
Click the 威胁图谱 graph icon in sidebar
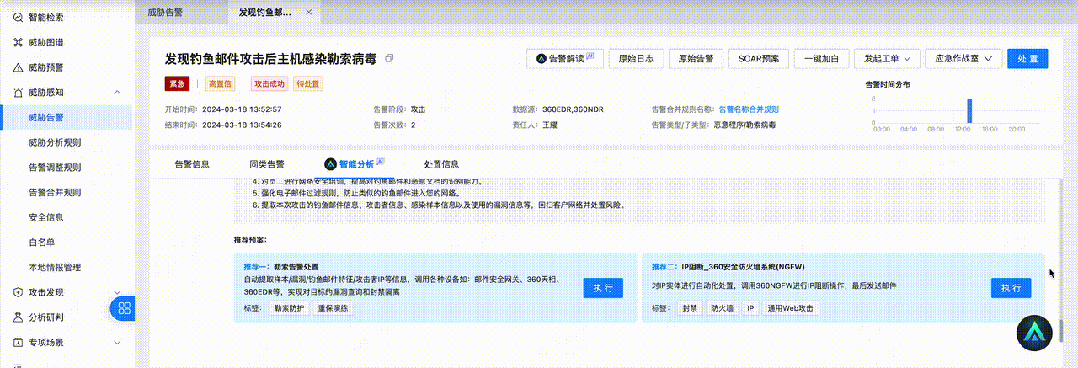[18, 43]
